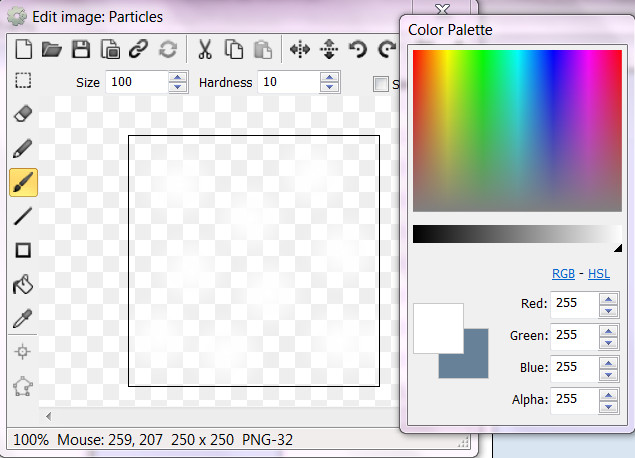Decrease Hardness value with down arrow
The image size is (635, 458).
(327, 88)
